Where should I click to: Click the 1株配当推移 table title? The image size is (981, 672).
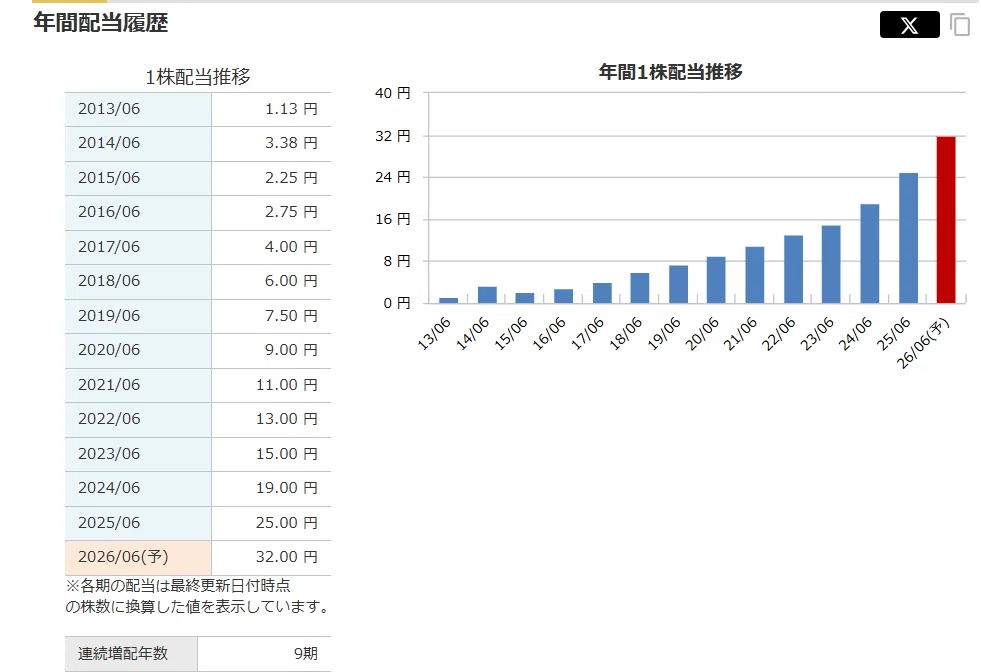198,77
